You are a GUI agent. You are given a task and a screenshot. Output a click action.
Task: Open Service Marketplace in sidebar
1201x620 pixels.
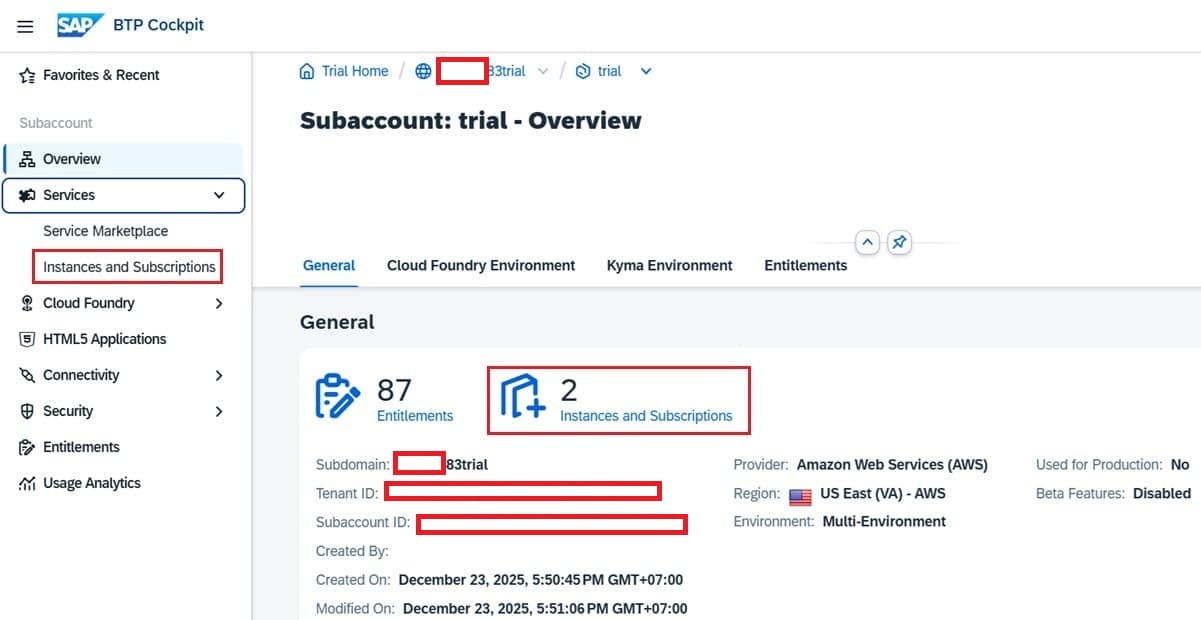105,231
